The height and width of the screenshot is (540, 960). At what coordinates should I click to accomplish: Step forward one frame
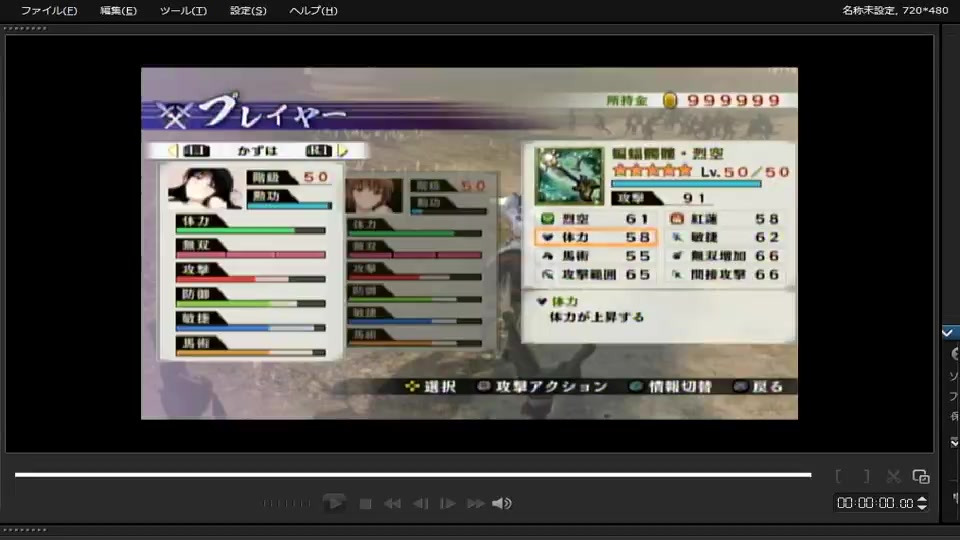click(x=448, y=503)
